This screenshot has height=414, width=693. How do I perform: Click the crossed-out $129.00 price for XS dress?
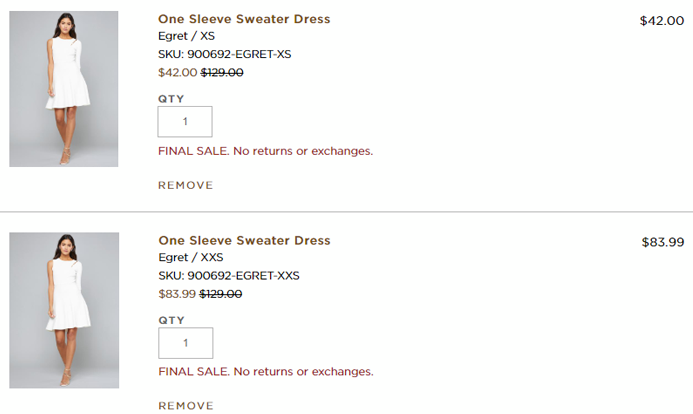[222, 72]
